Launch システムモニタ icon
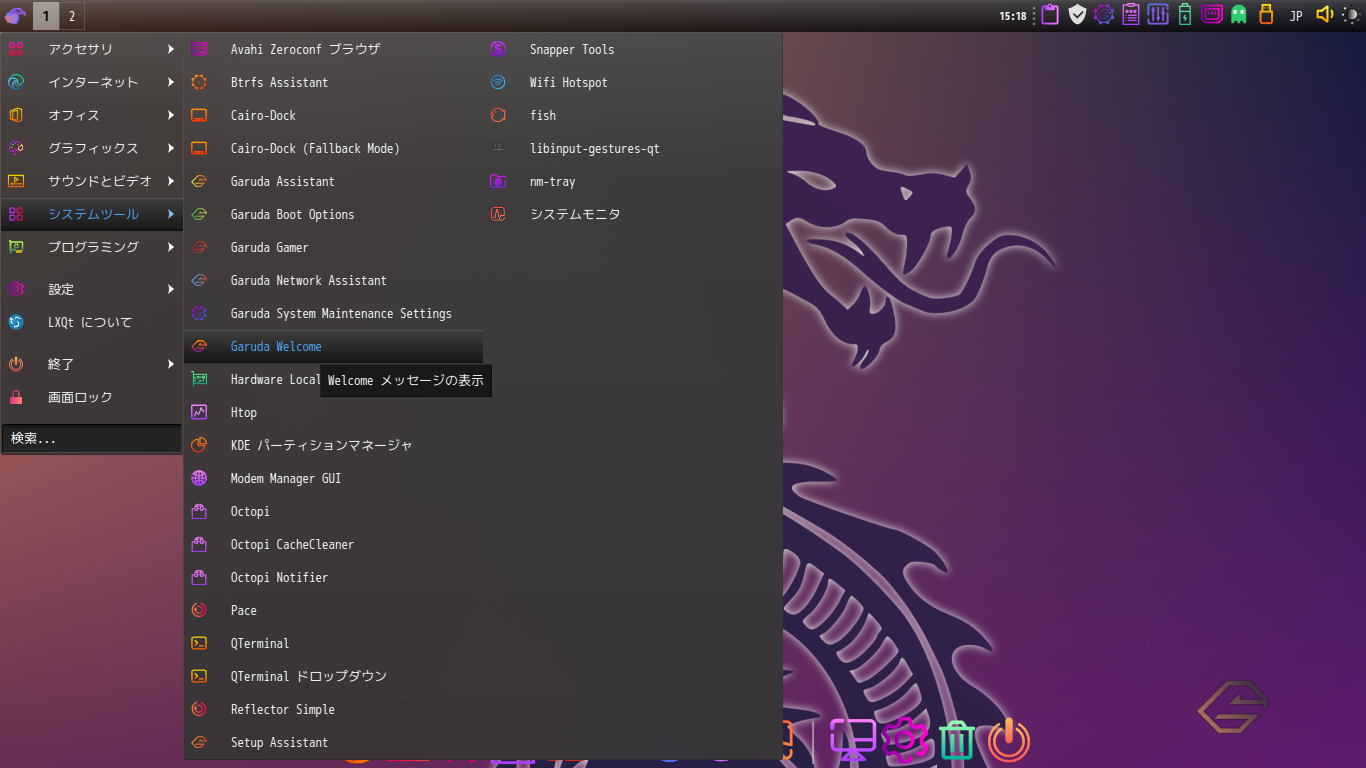The image size is (1366, 768). 498,214
